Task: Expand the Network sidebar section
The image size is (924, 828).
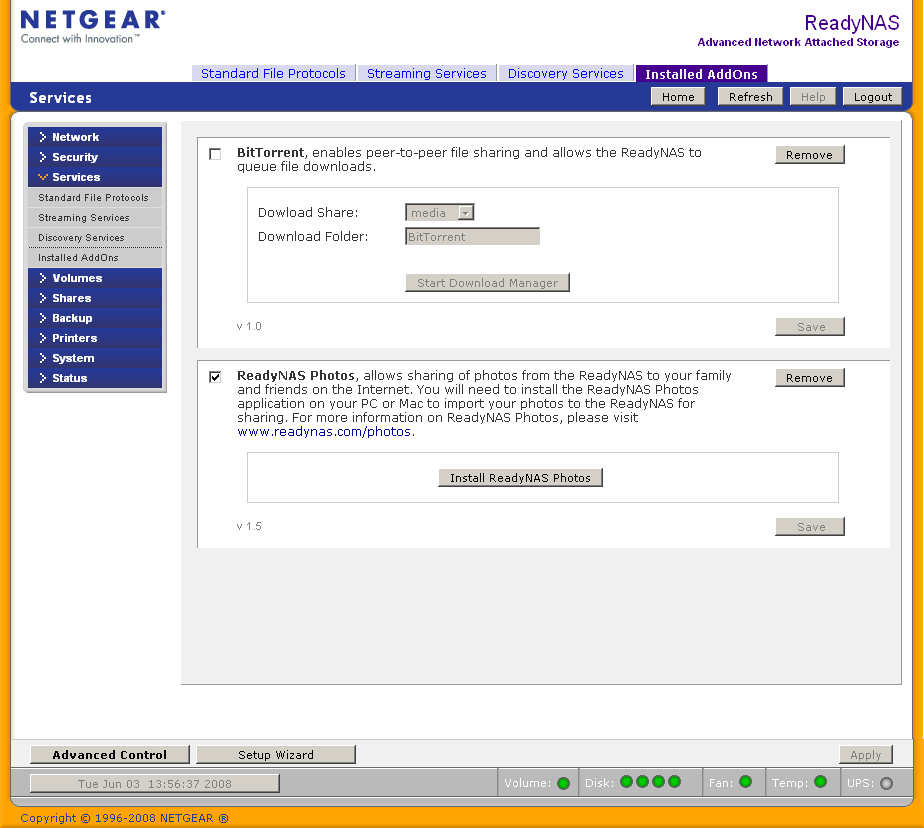Action: [95, 137]
